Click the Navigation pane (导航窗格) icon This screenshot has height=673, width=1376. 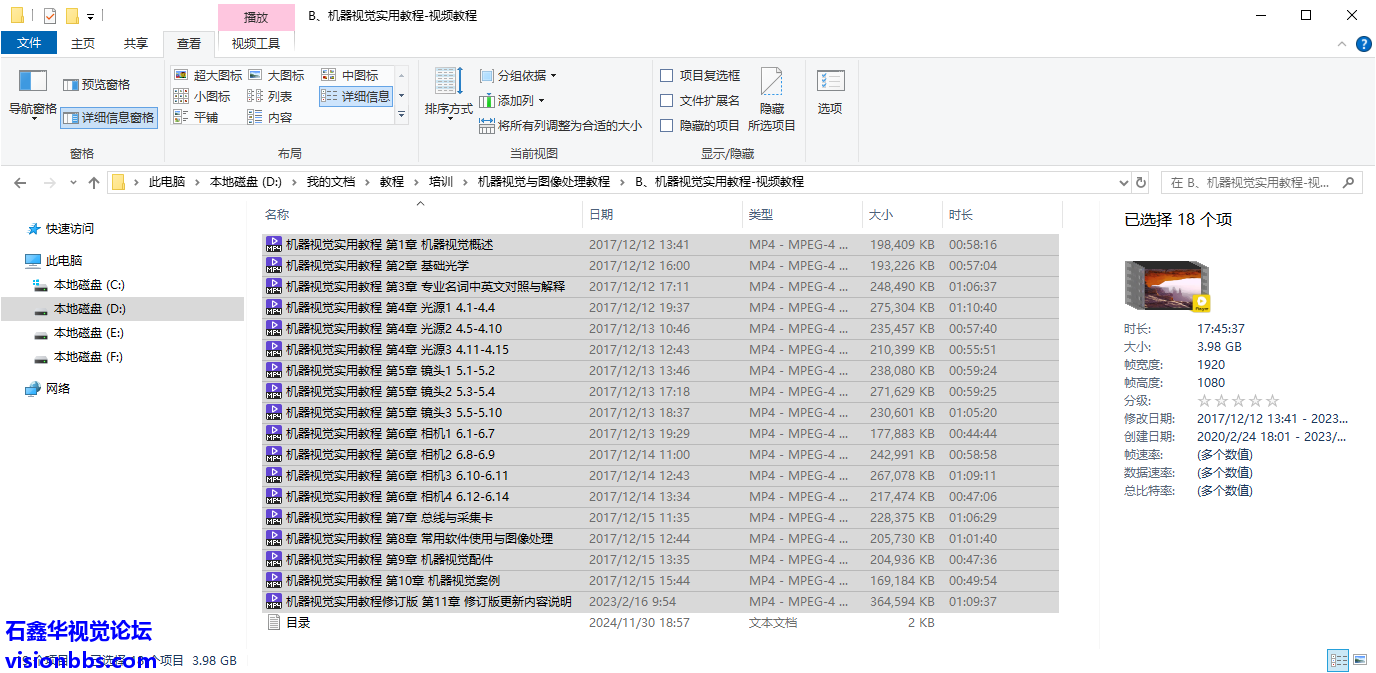33,82
